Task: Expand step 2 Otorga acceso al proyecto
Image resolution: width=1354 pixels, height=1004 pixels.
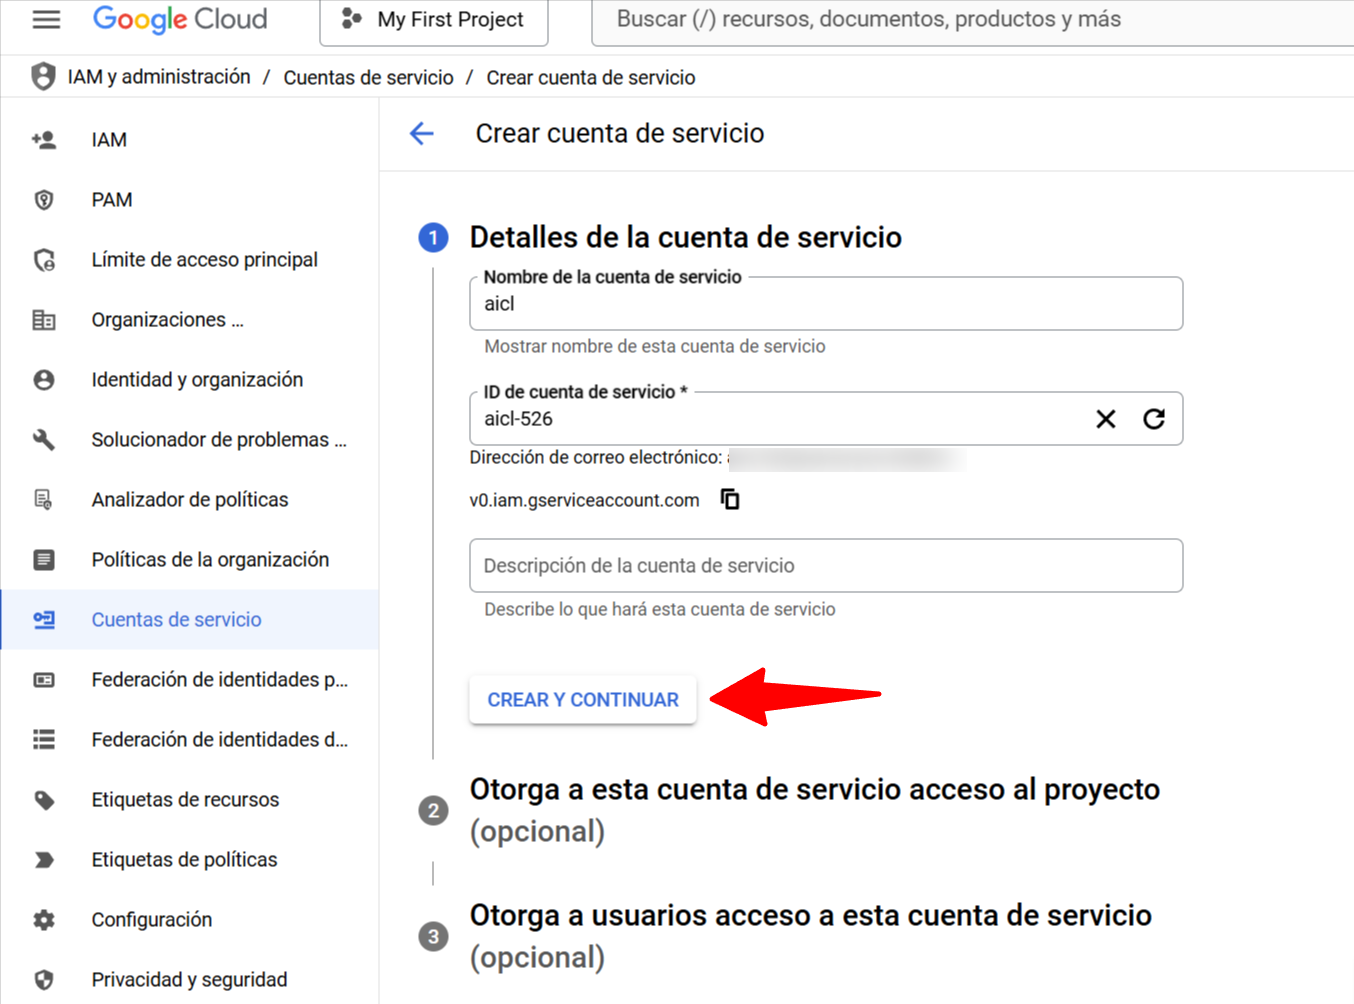Action: pos(814,809)
